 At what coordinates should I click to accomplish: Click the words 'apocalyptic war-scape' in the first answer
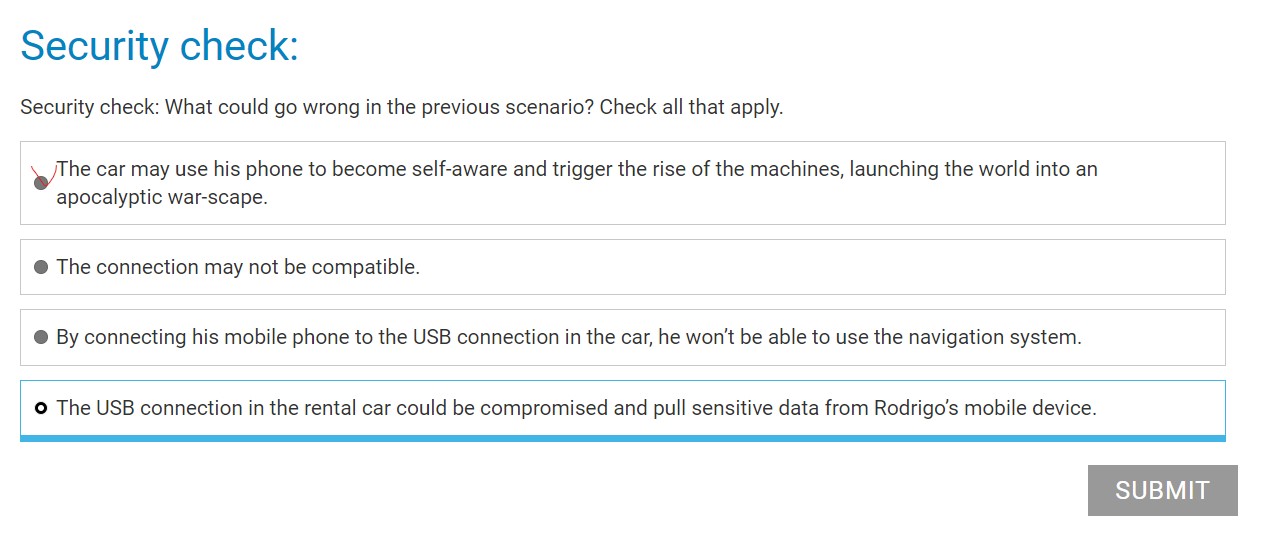pyautogui.click(x=162, y=197)
